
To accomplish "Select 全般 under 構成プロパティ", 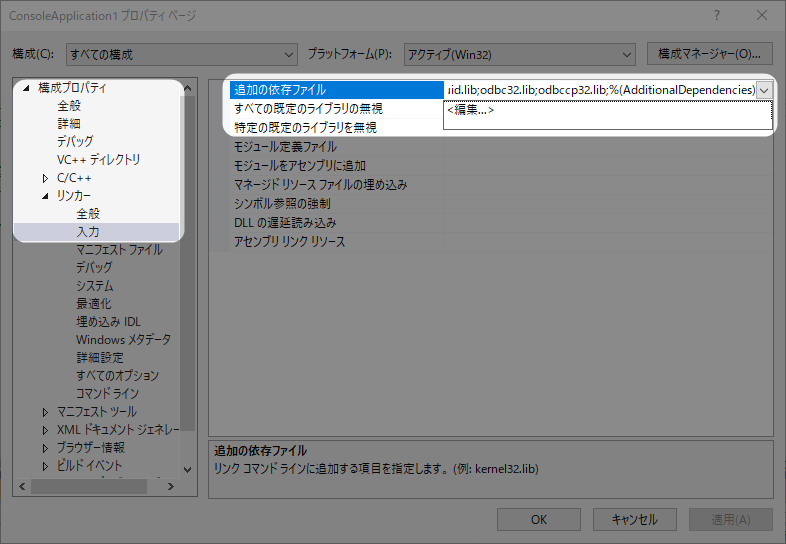I will pyautogui.click(x=69, y=106).
